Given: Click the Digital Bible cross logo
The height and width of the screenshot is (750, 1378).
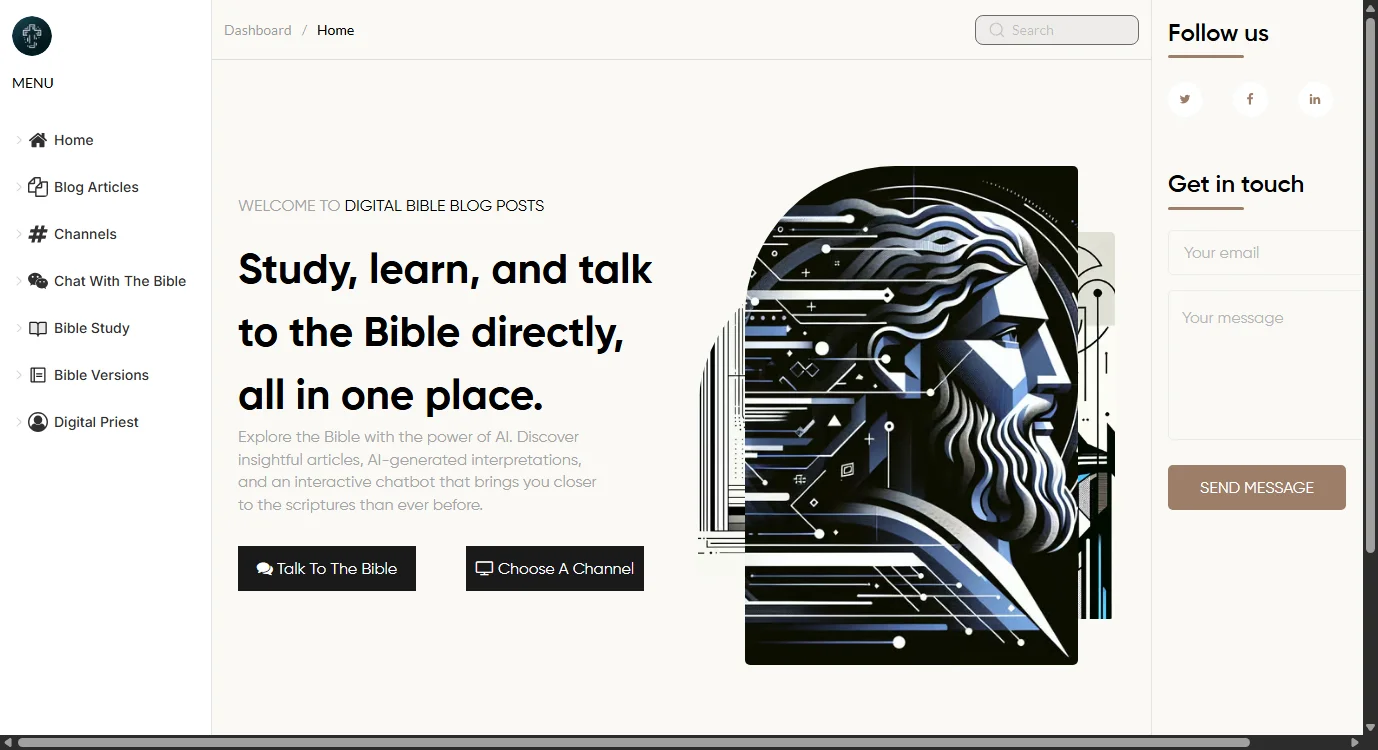Looking at the screenshot, I should [31, 36].
